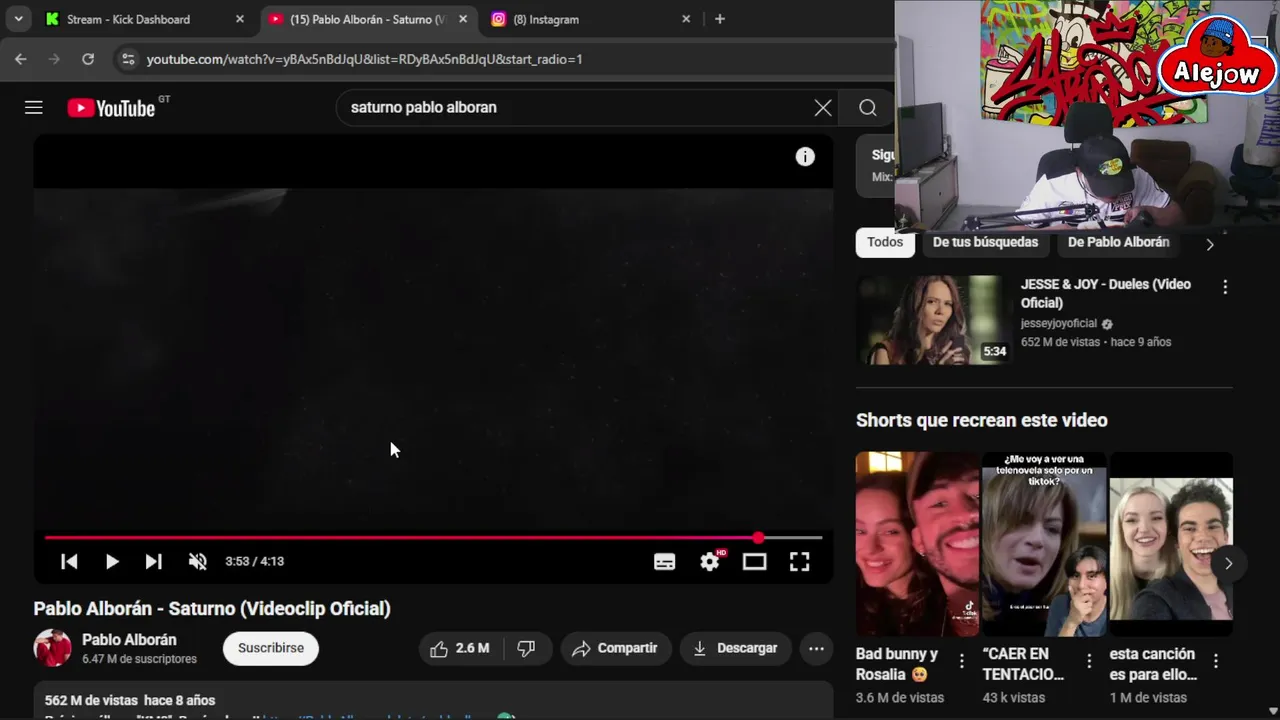Toggle subtitles in the player
This screenshot has height=720, width=1280.
point(664,562)
